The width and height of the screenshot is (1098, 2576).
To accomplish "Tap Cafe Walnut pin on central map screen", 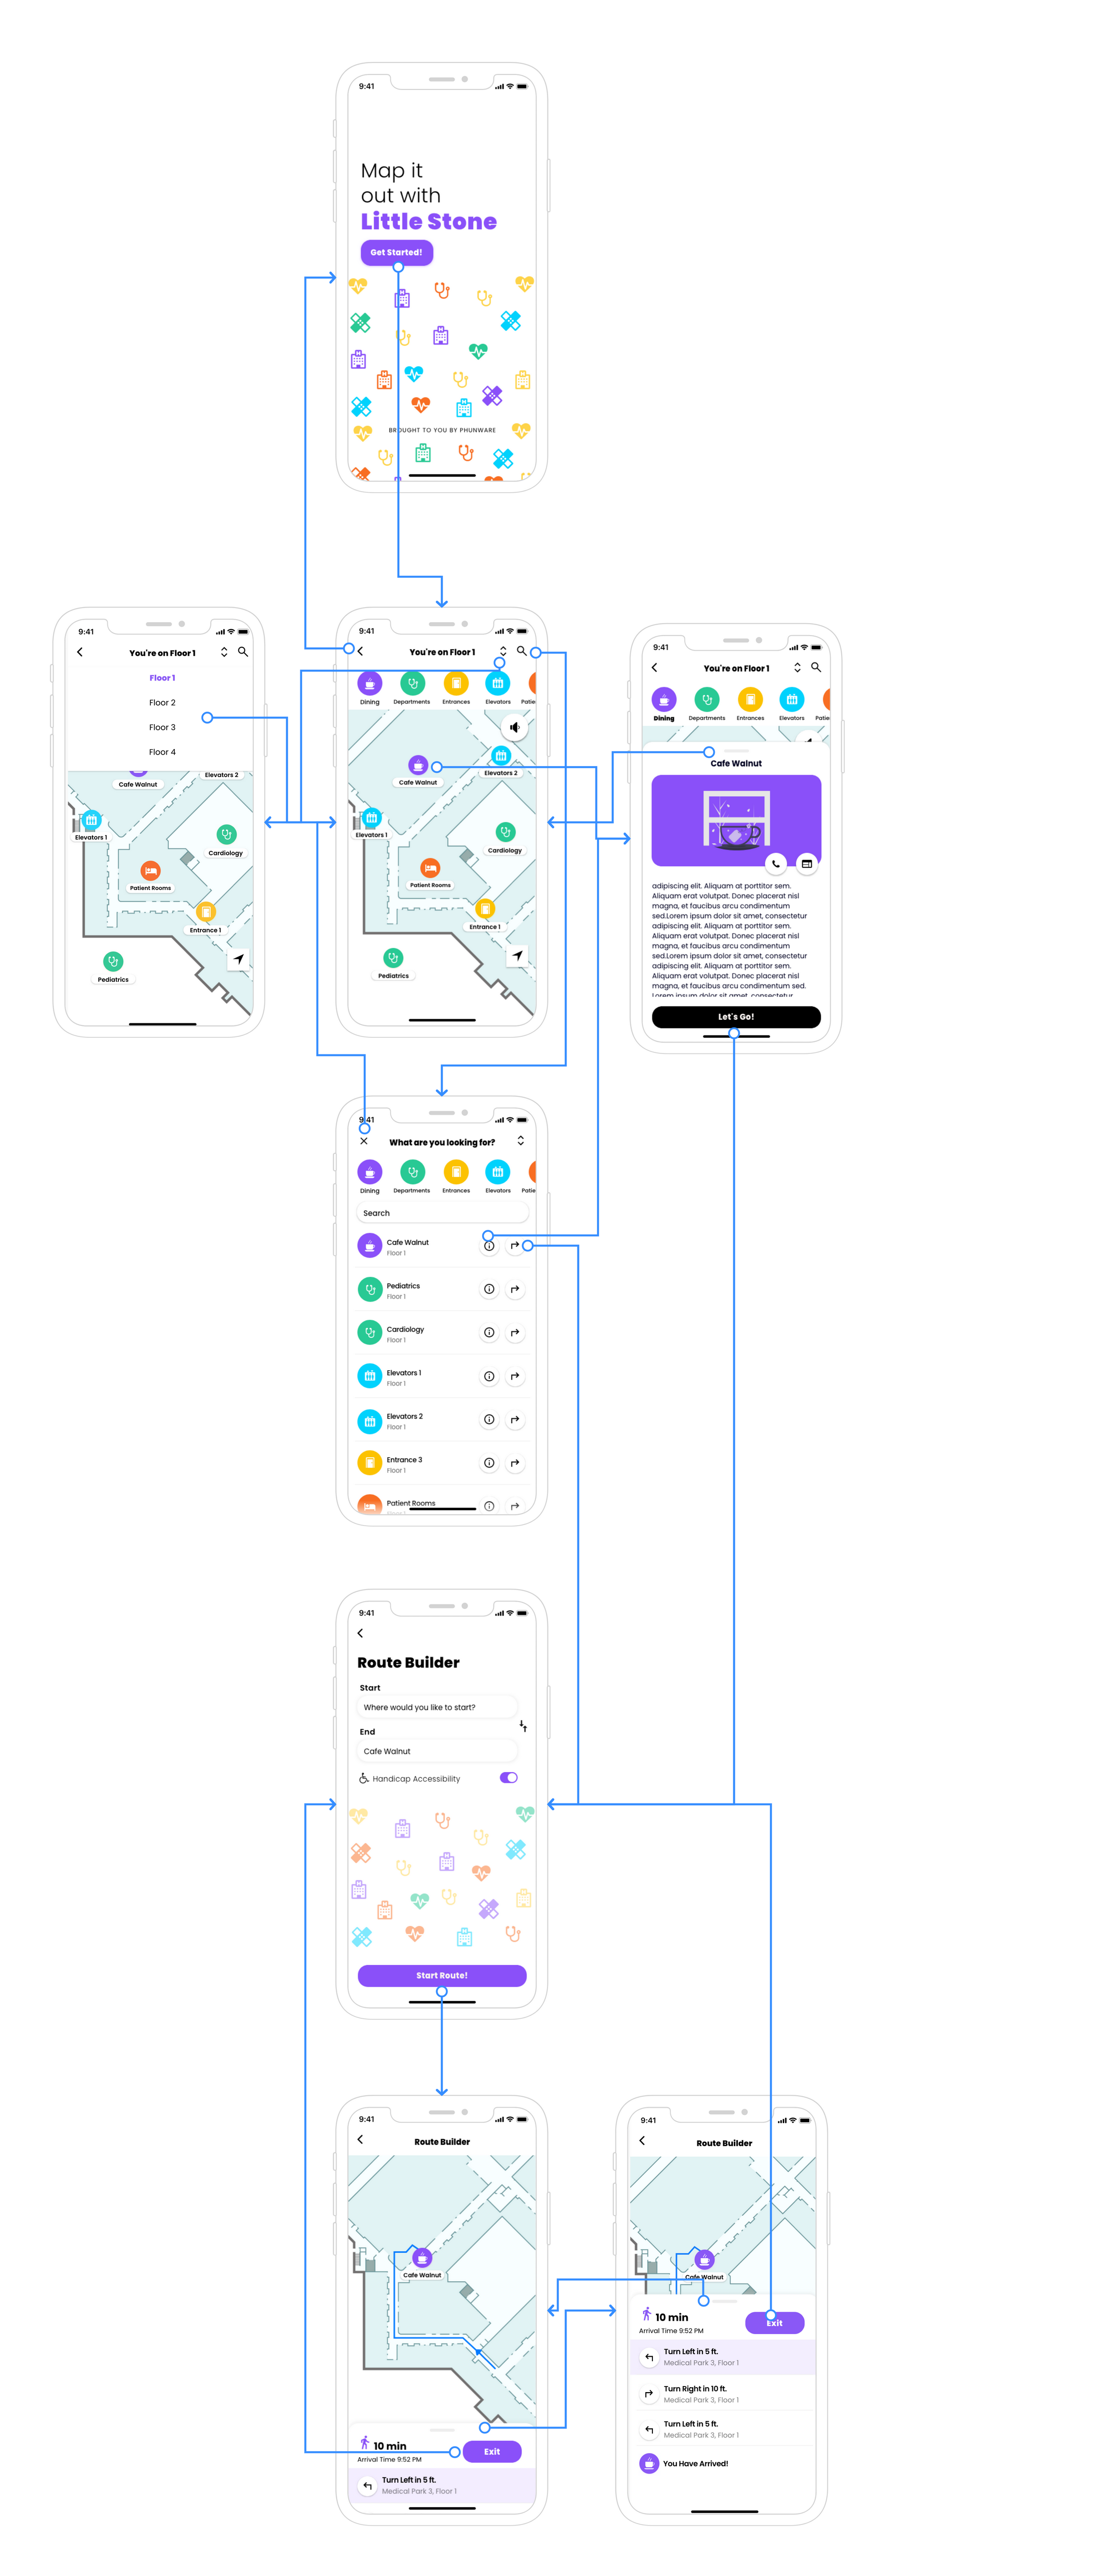I will (x=418, y=765).
